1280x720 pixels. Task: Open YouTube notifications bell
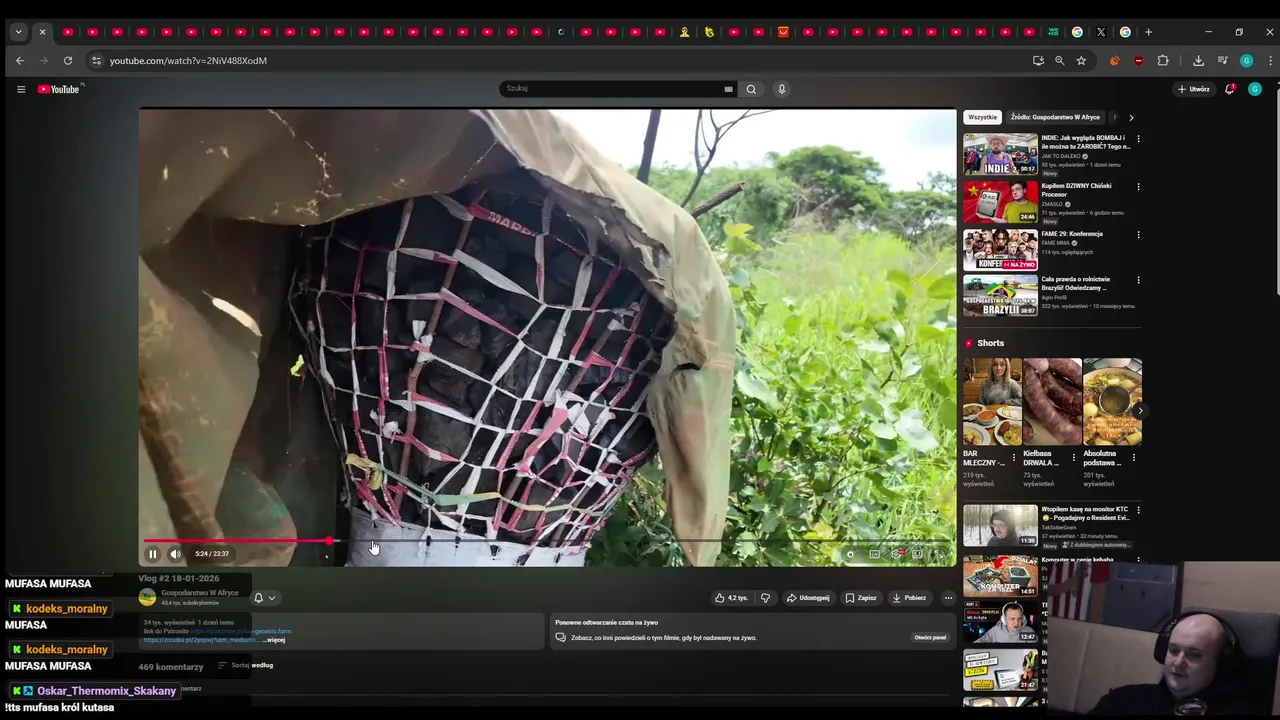1230,89
